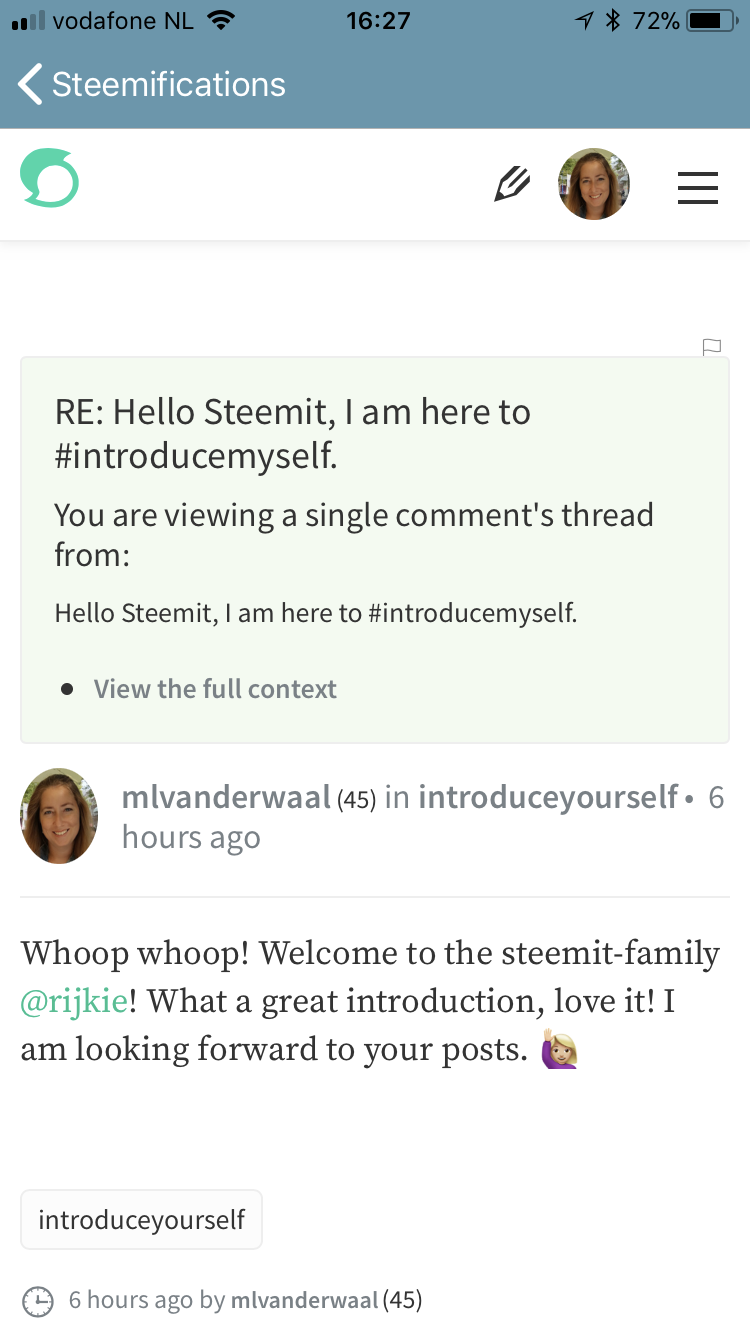750x1334 pixels.
Task: Click mlvanderwaal in the footer timestamp line
Action: pyautogui.click(x=304, y=1301)
